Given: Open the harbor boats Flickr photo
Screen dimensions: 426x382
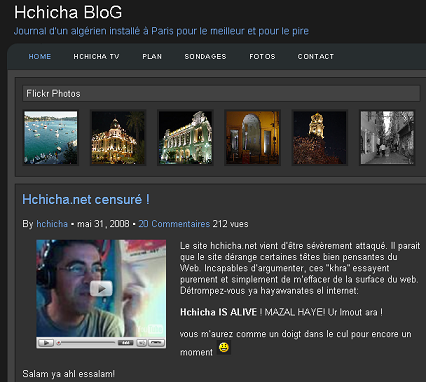Looking at the screenshot, I should pyautogui.click(x=51, y=138).
